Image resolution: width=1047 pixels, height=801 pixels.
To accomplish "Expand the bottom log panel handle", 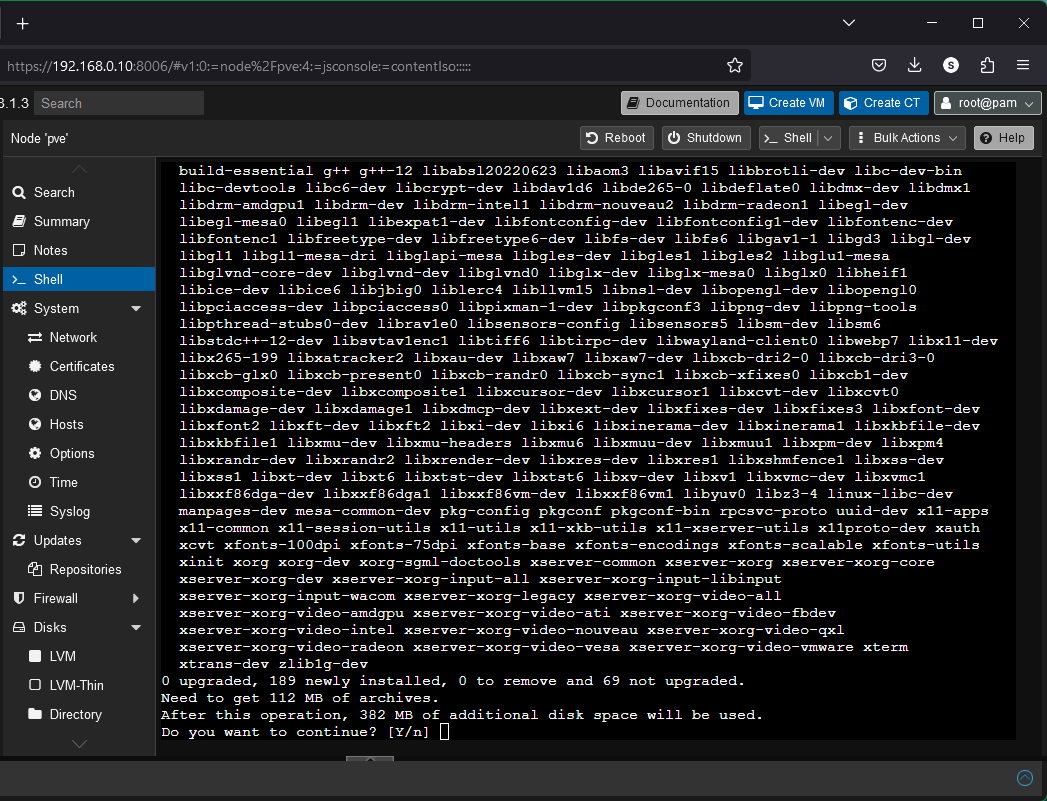I will 370,759.
